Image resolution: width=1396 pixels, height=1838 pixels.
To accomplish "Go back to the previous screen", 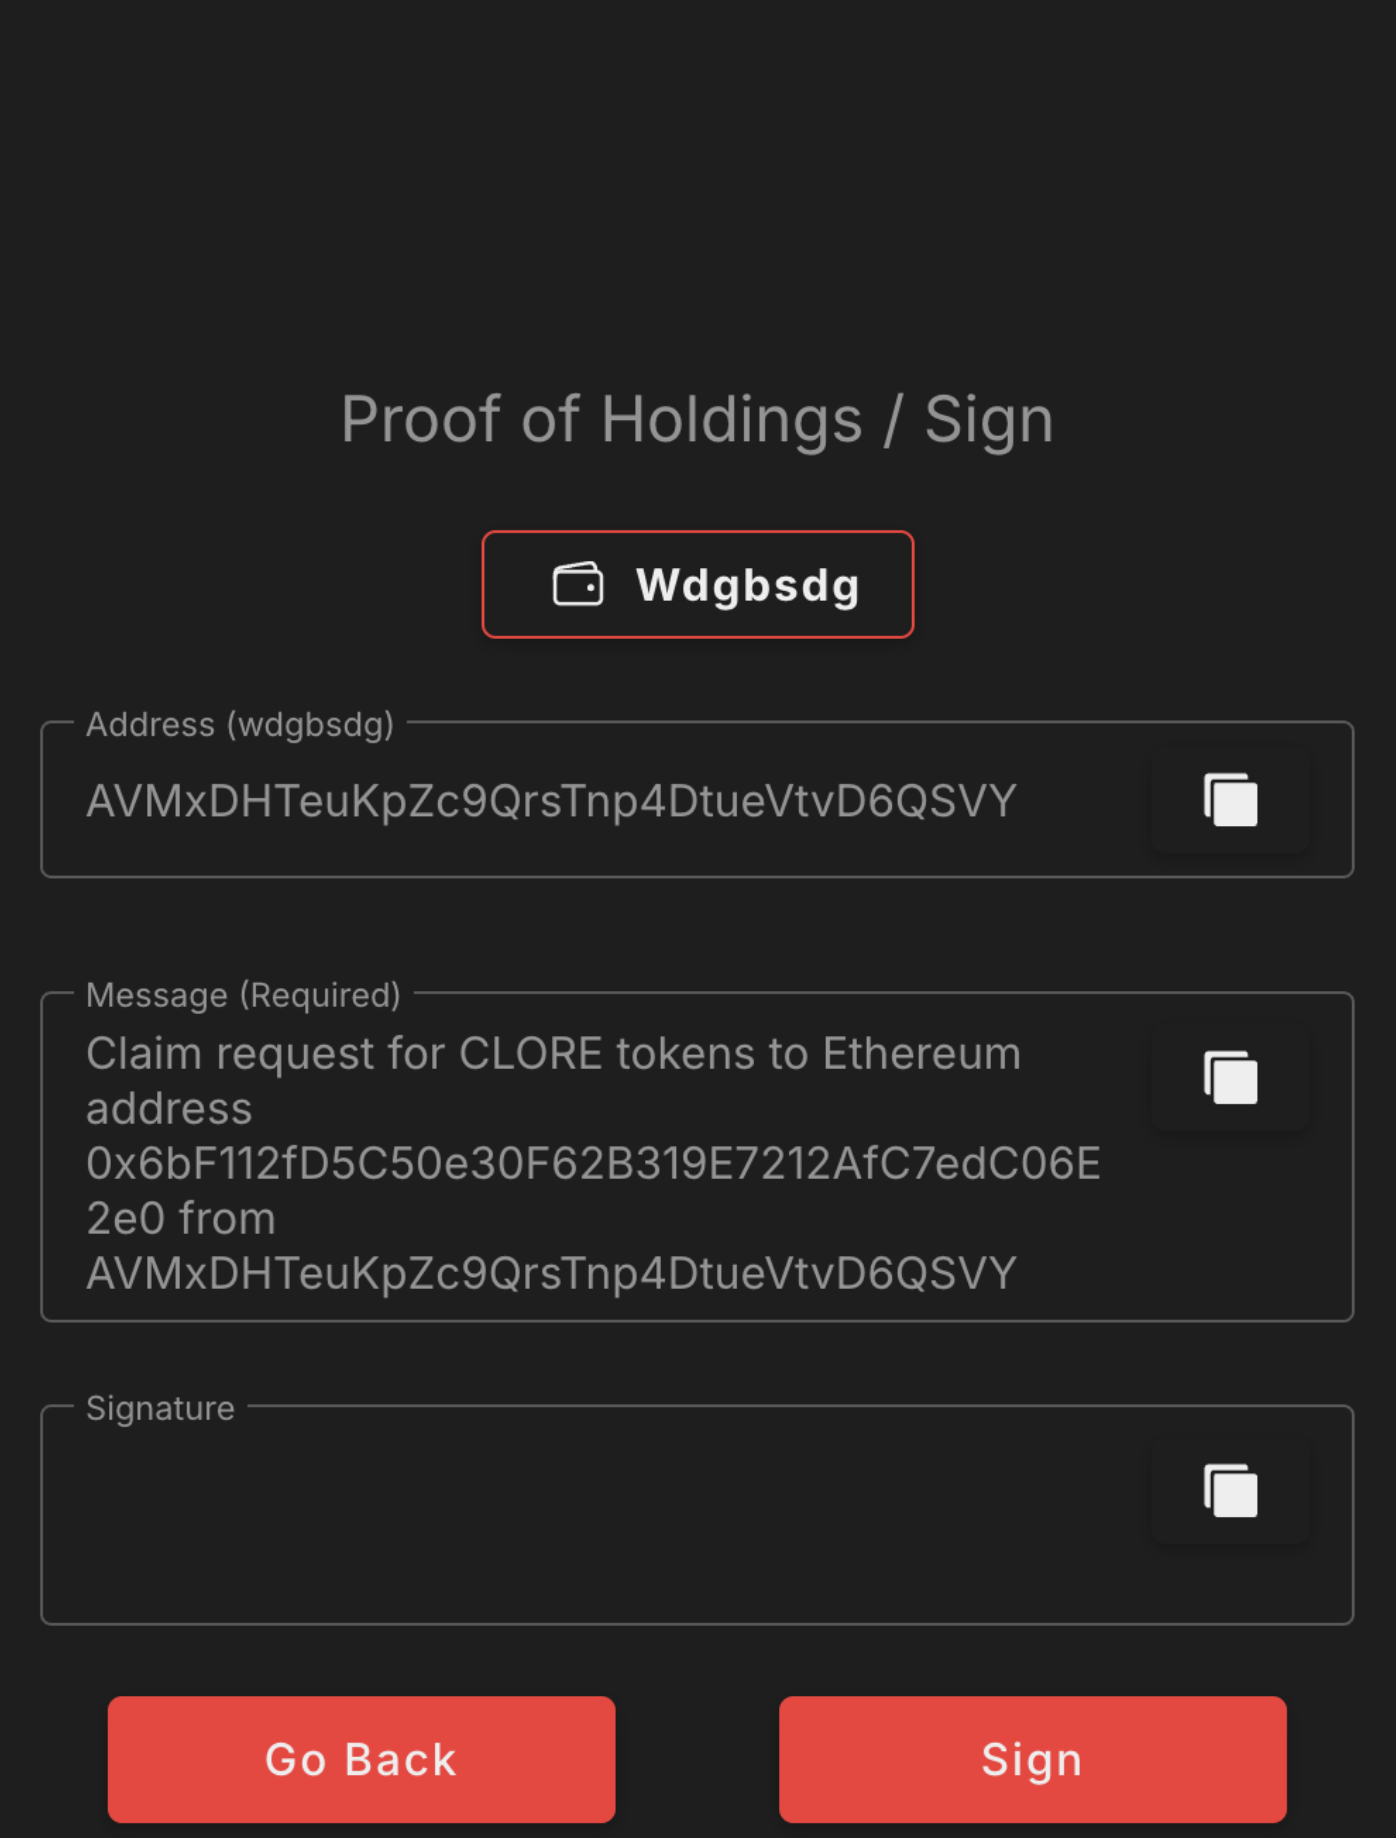I will point(361,1759).
